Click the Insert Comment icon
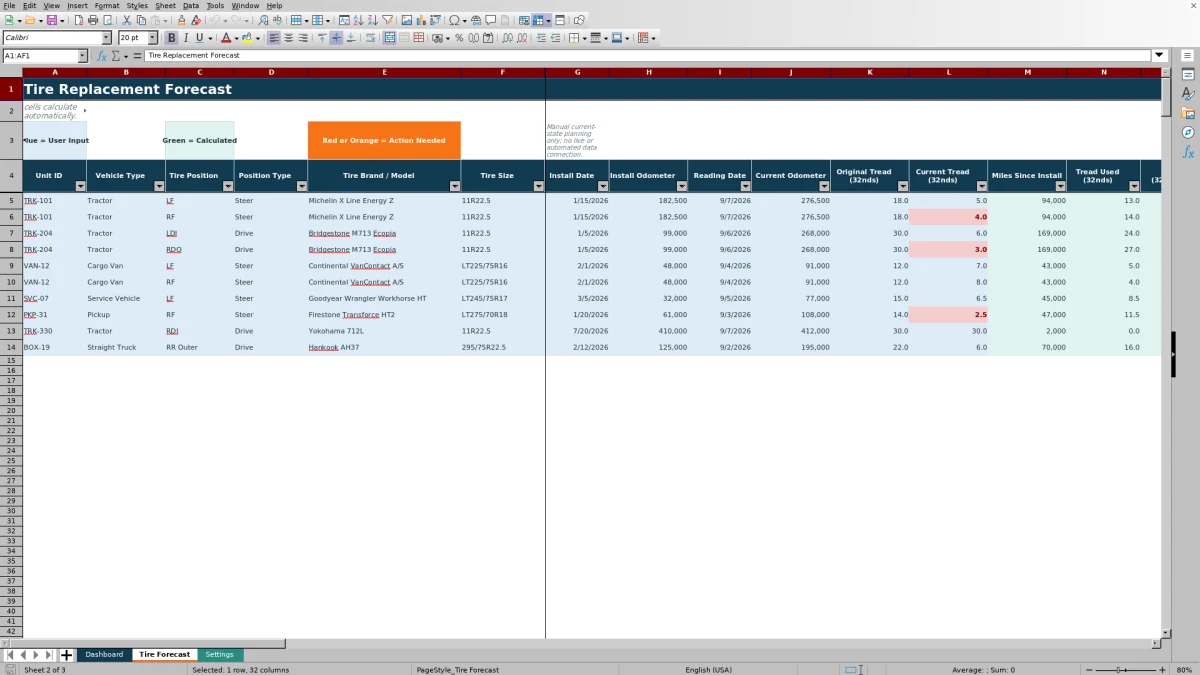This screenshot has height=675, width=1200. tap(491, 20)
